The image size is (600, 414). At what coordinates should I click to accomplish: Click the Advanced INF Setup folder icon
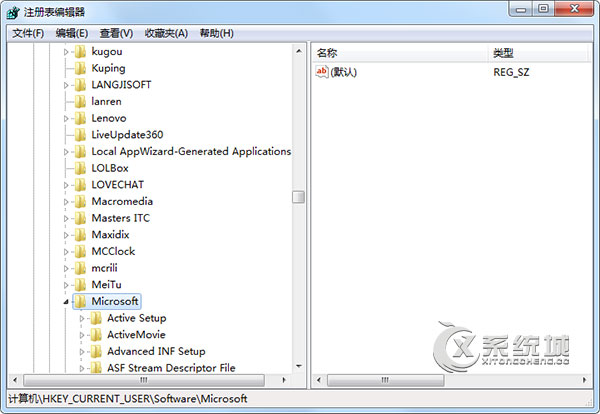[x=96, y=351]
